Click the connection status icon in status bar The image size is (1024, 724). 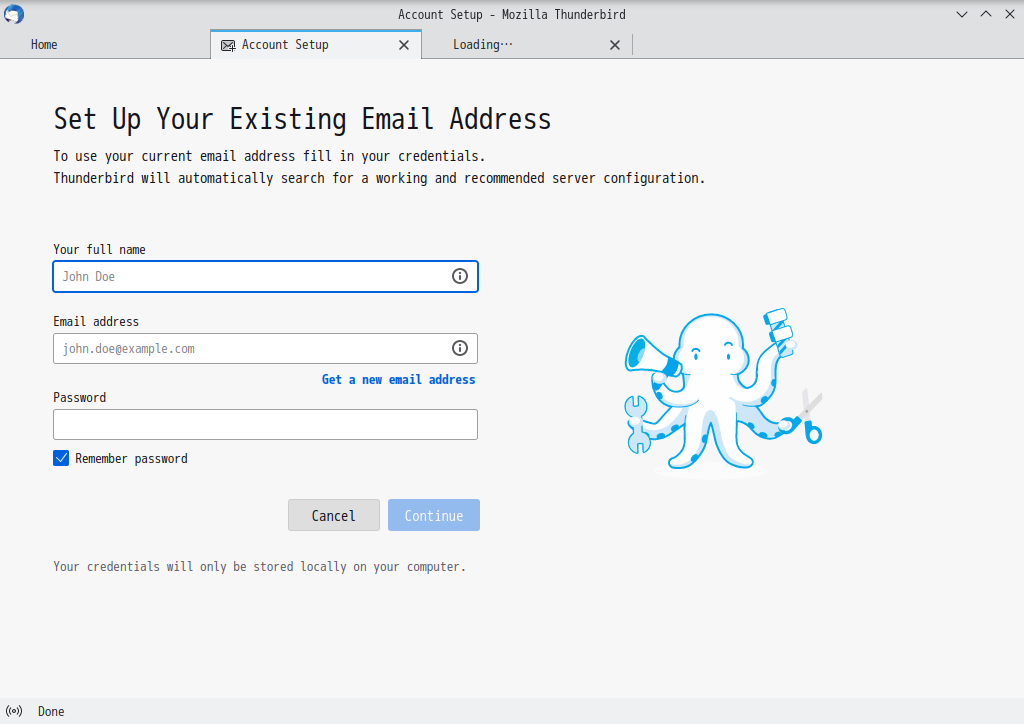[x=14, y=711]
